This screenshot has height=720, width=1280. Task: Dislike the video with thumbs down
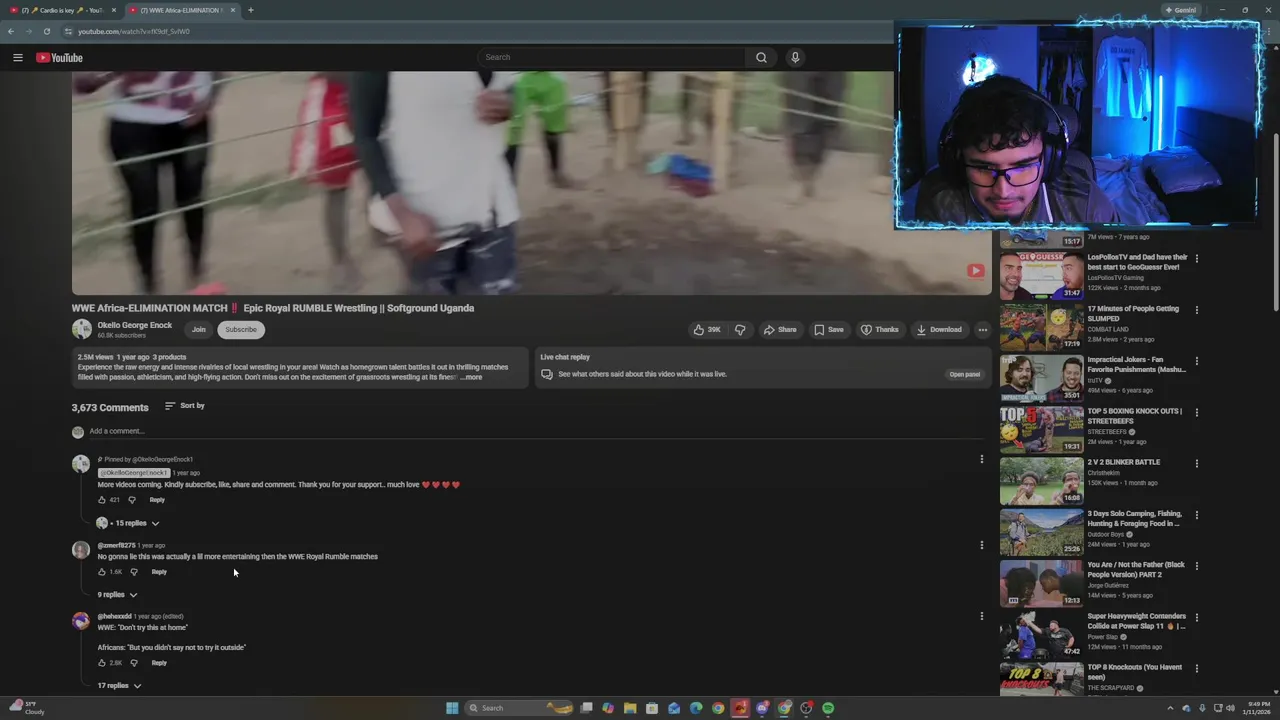pyautogui.click(x=740, y=329)
